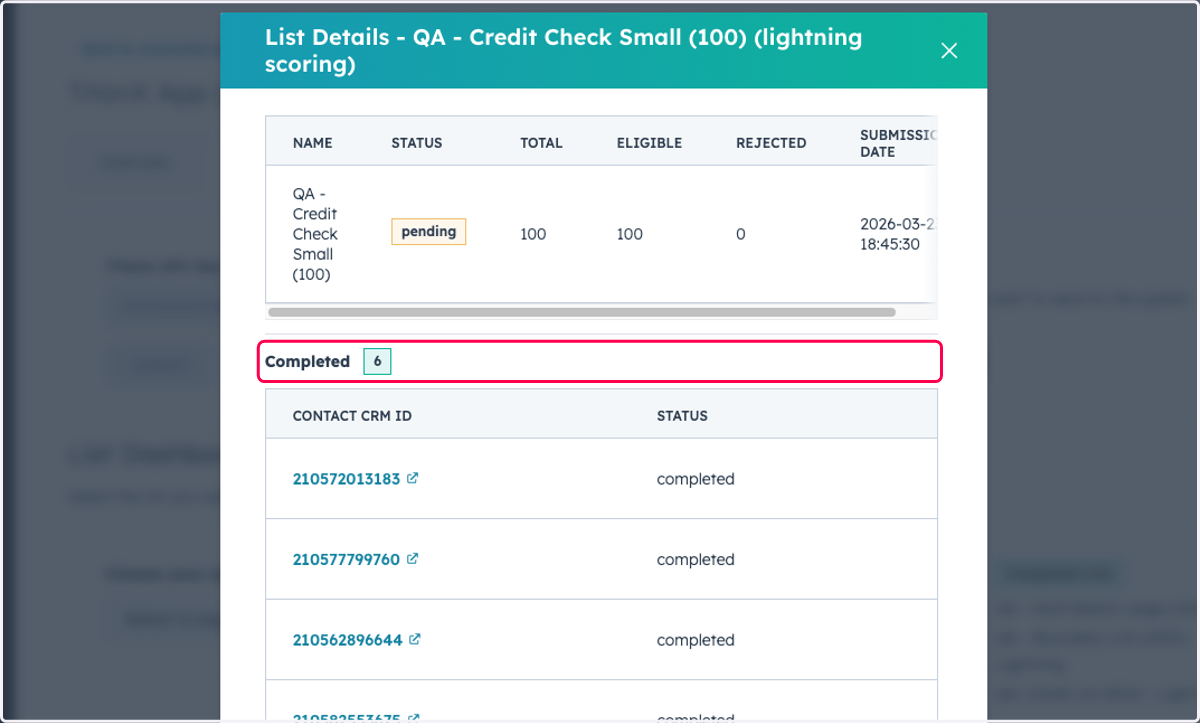
Task: Click external link icon beside 210572013183
Action: click(x=412, y=478)
